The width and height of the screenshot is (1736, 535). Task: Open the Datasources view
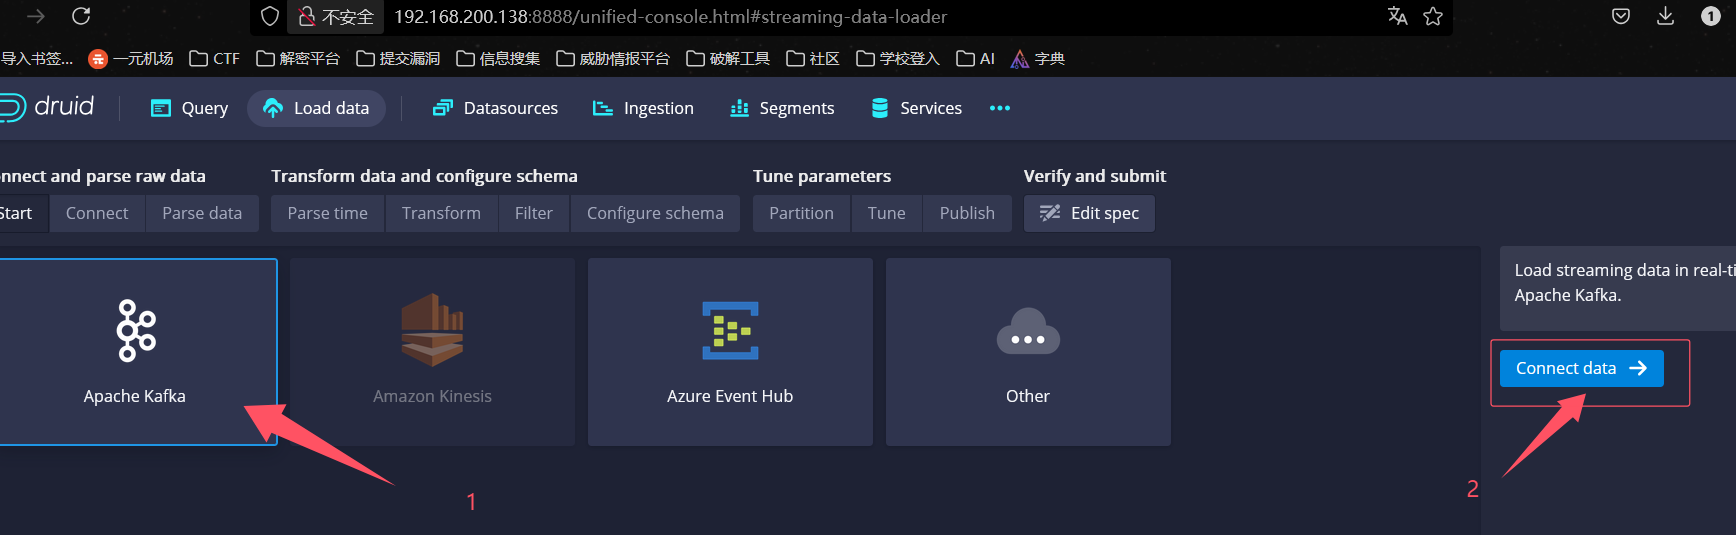pos(495,108)
